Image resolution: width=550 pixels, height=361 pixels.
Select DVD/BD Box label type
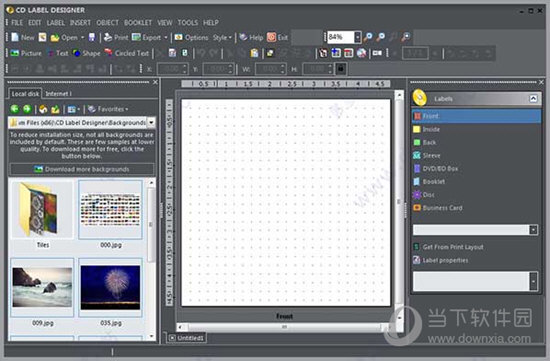tap(436, 168)
